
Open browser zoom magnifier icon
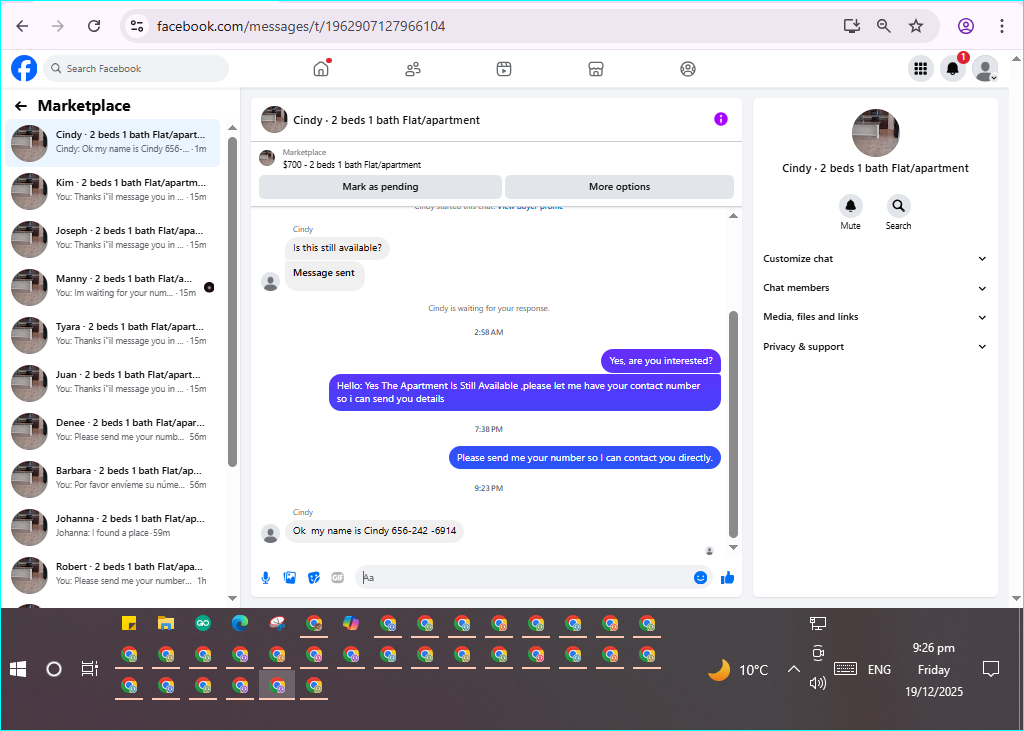click(884, 26)
